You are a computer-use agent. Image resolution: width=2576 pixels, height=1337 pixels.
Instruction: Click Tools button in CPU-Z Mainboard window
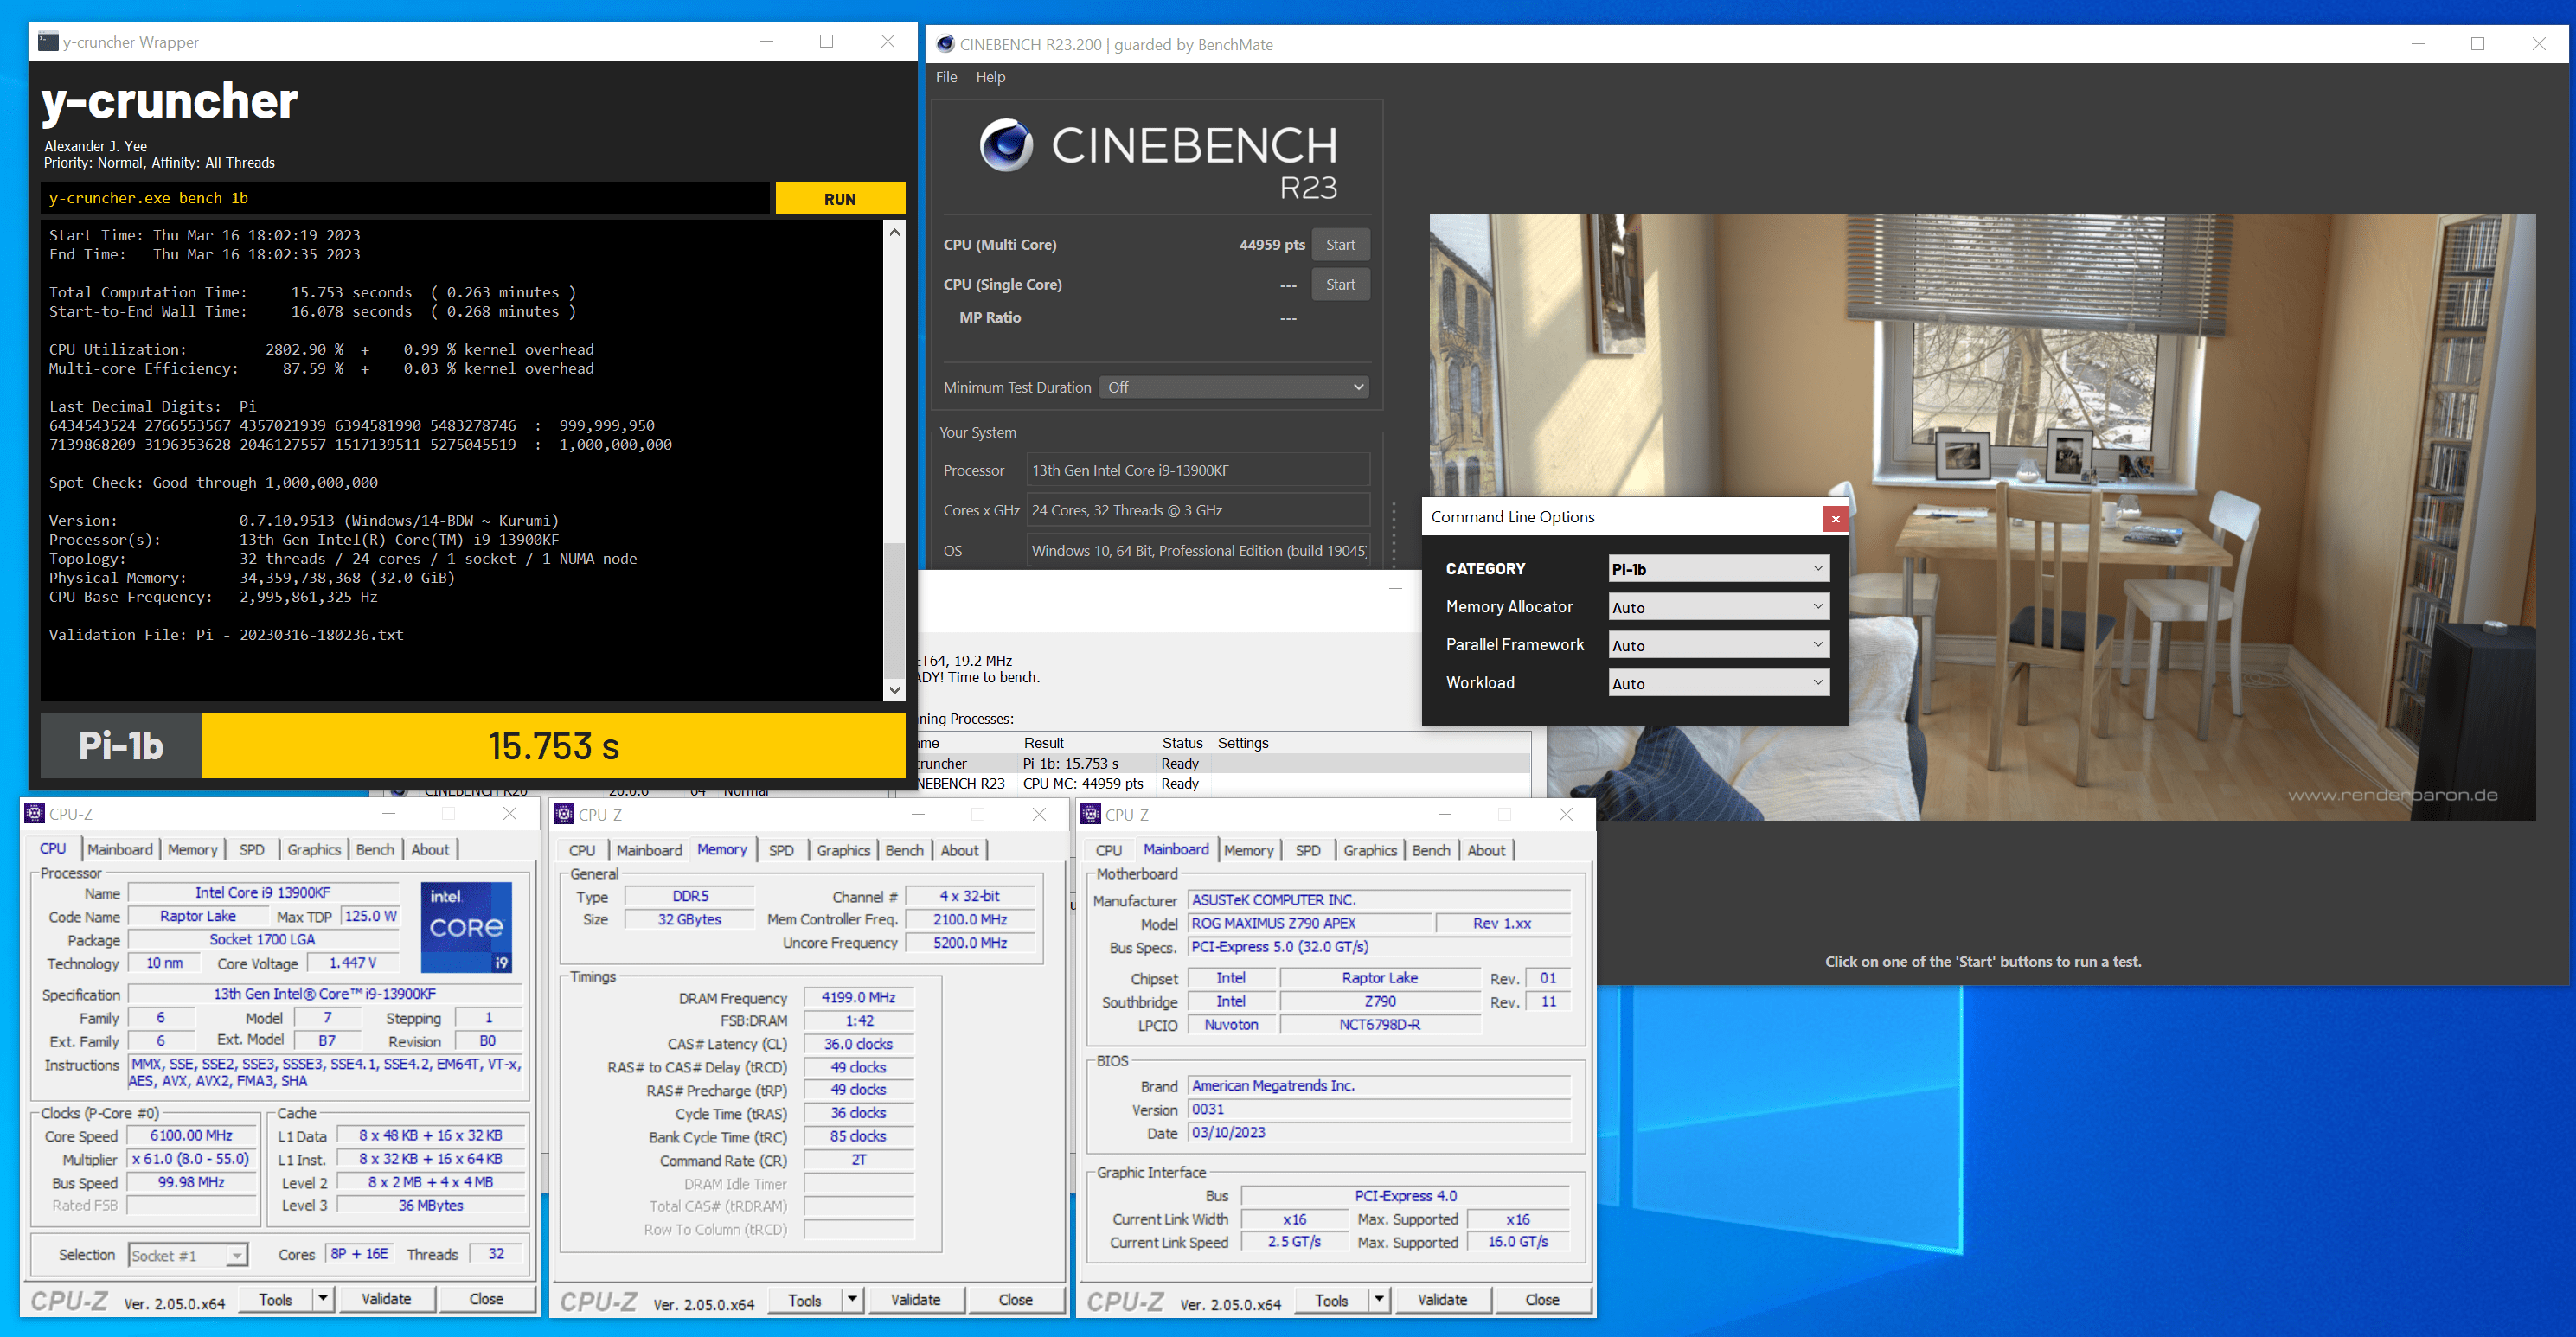tap(1331, 1299)
